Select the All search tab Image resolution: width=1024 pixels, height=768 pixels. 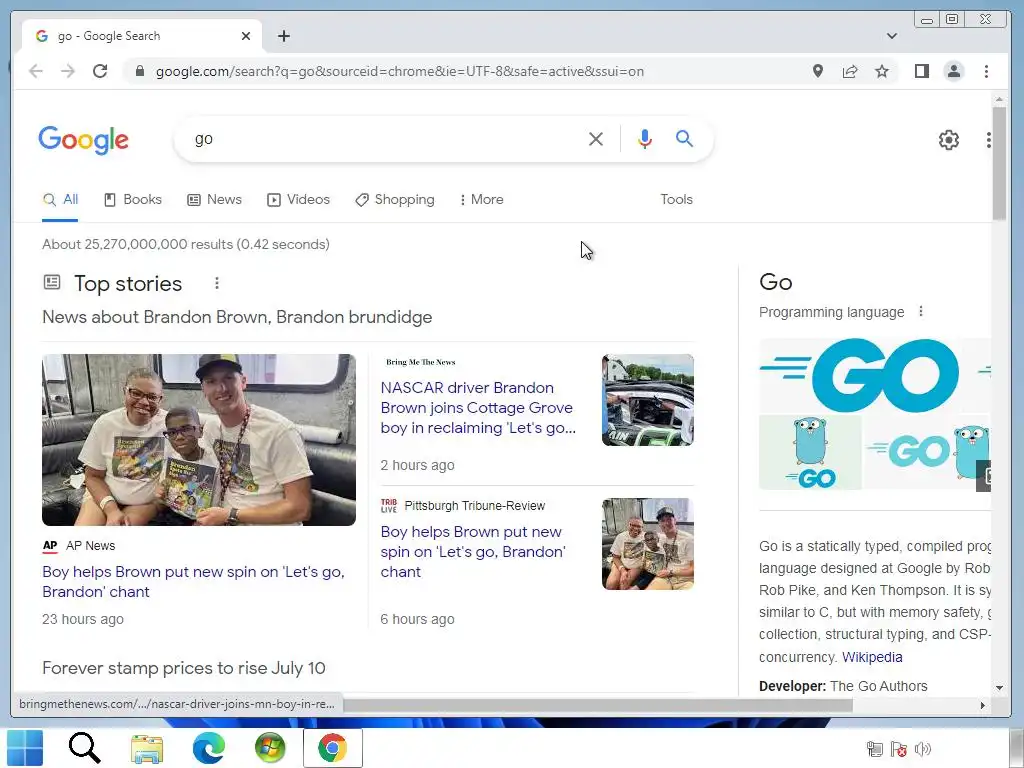(x=60, y=200)
